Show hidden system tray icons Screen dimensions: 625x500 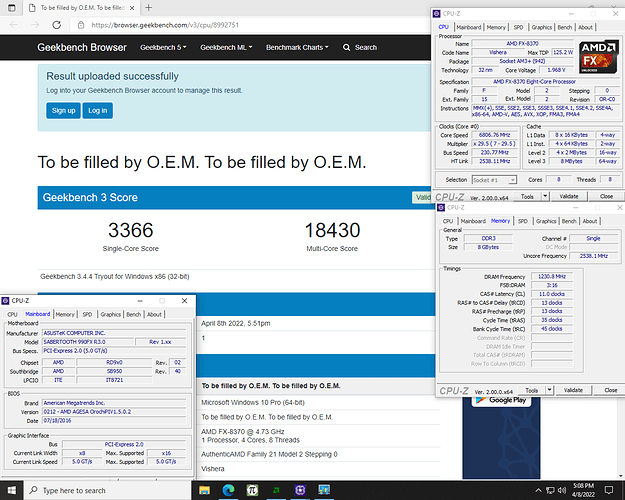(x=538, y=490)
